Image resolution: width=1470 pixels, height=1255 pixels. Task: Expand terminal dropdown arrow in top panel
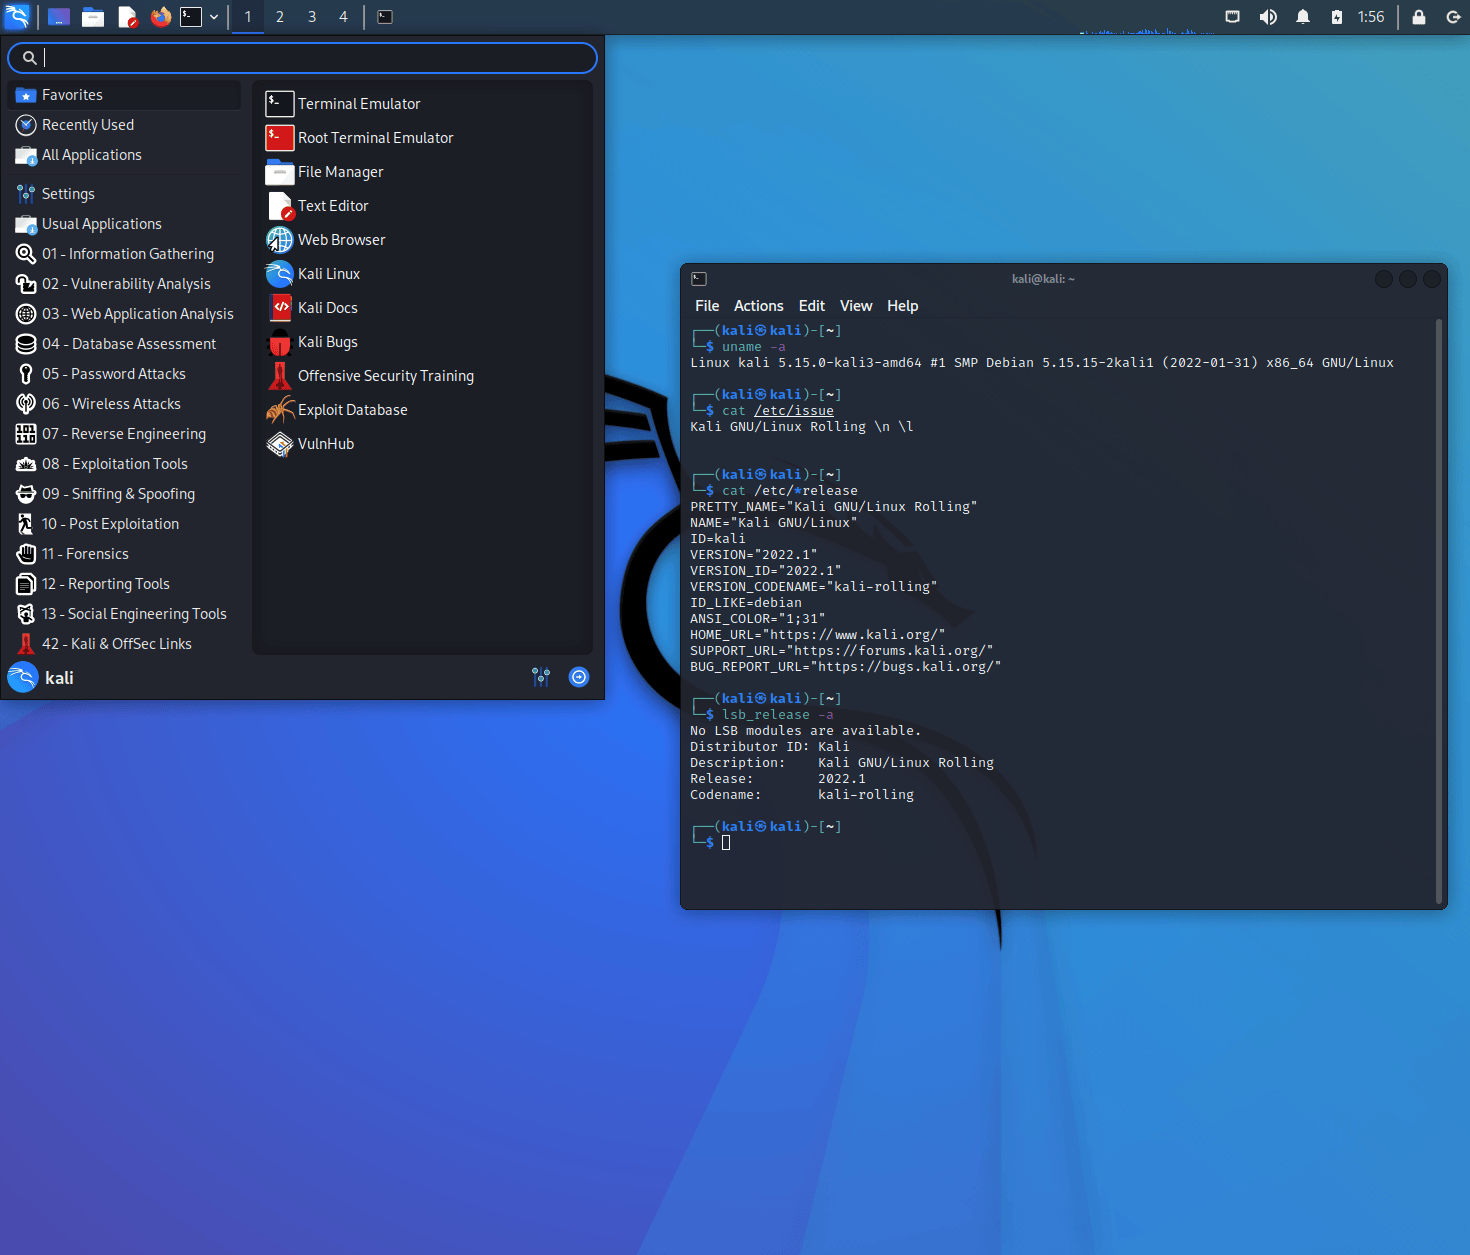click(214, 17)
